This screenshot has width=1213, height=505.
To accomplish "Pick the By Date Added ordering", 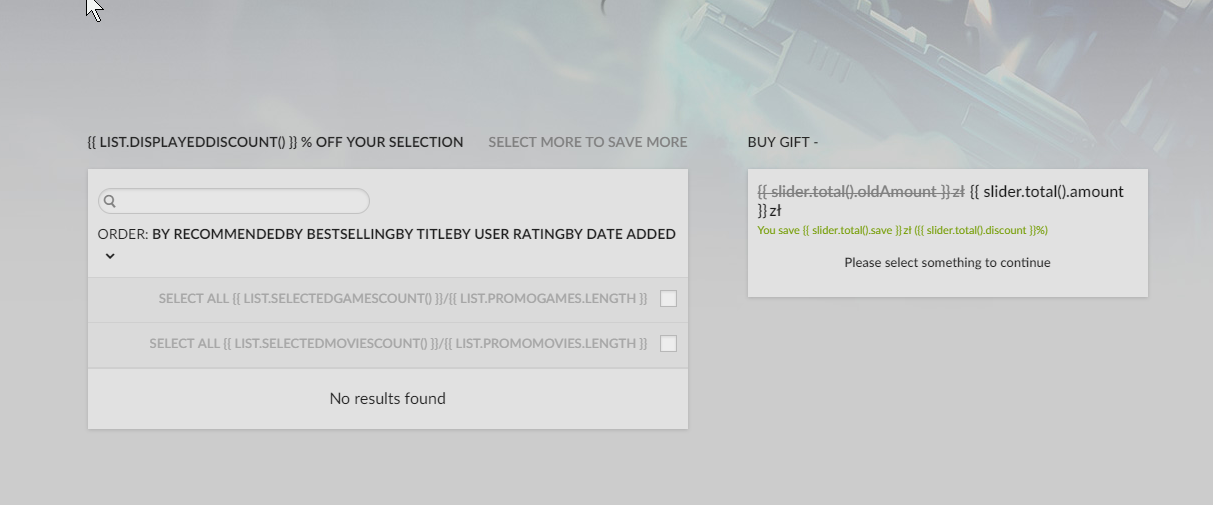I will 620,234.
